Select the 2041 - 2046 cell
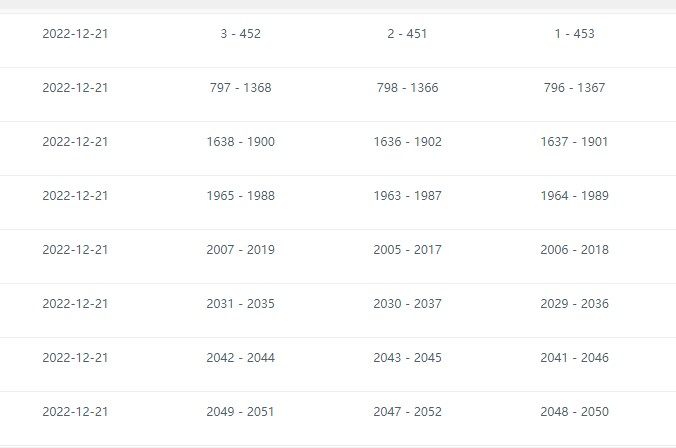This screenshot has width=676, height=448. point(574,358)
